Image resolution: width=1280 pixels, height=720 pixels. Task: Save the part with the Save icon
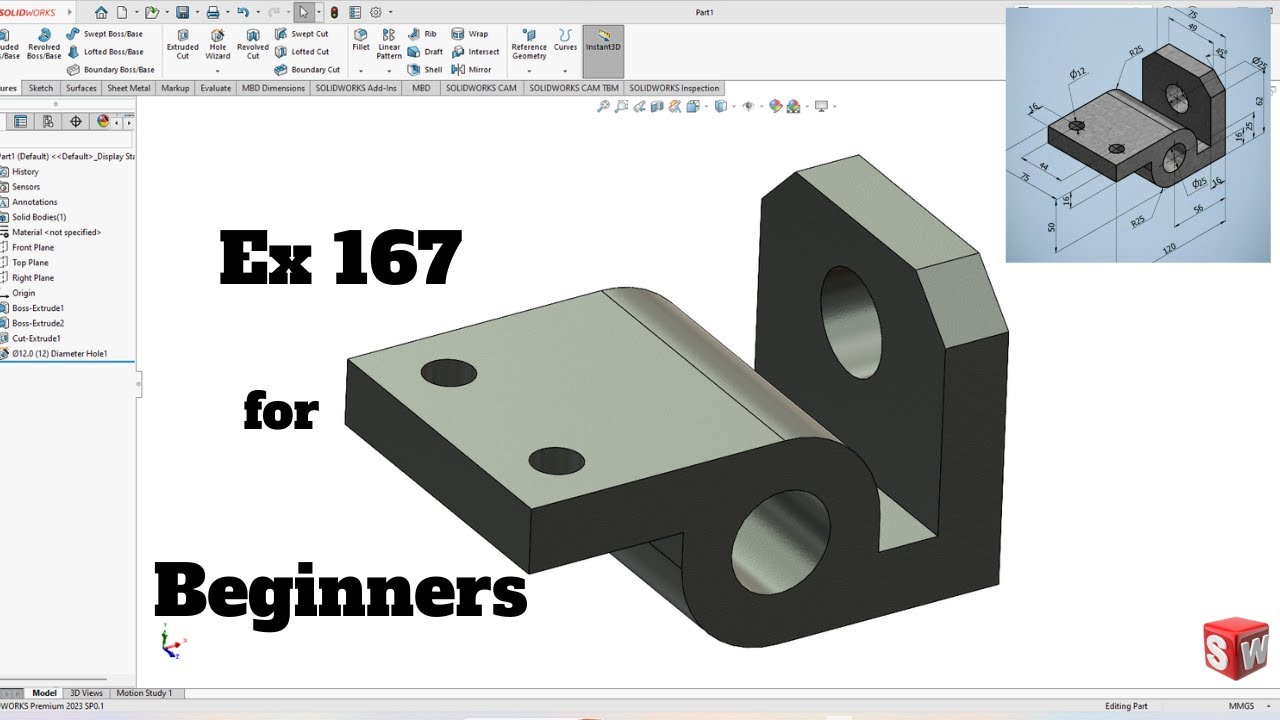182,13
